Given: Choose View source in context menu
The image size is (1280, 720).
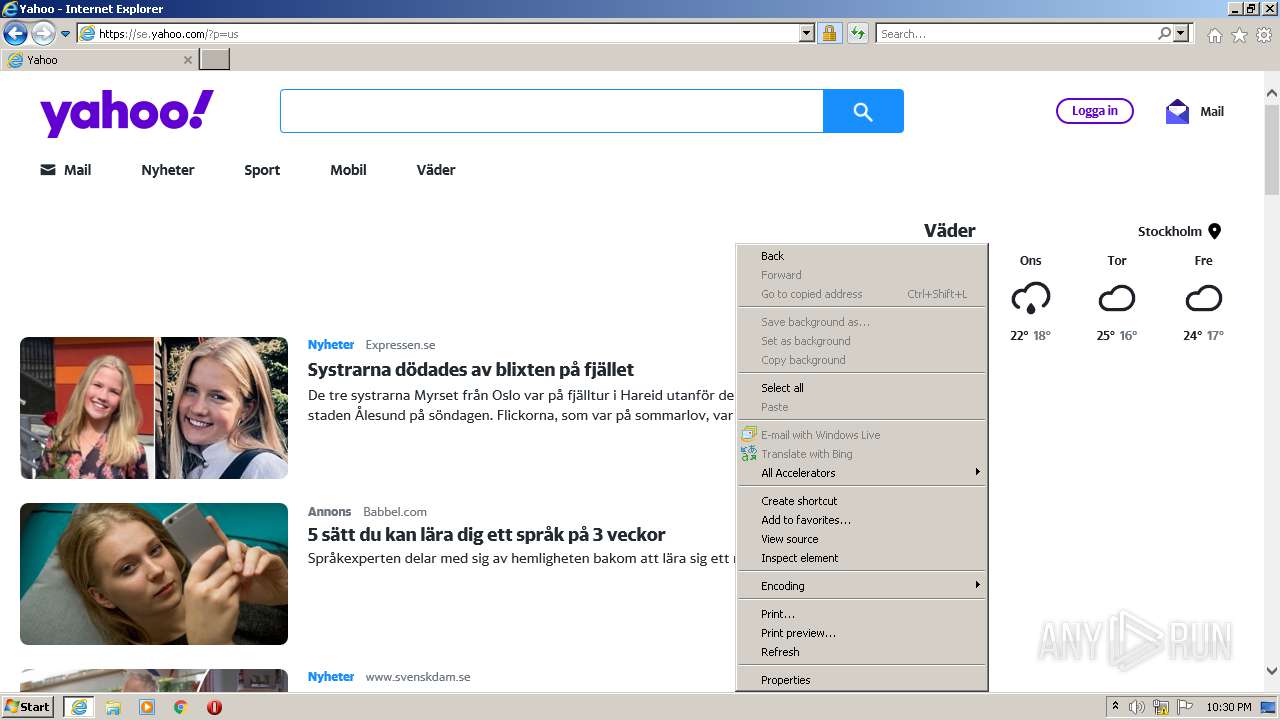Looking at the screenshot, I should tap(862, 539).
